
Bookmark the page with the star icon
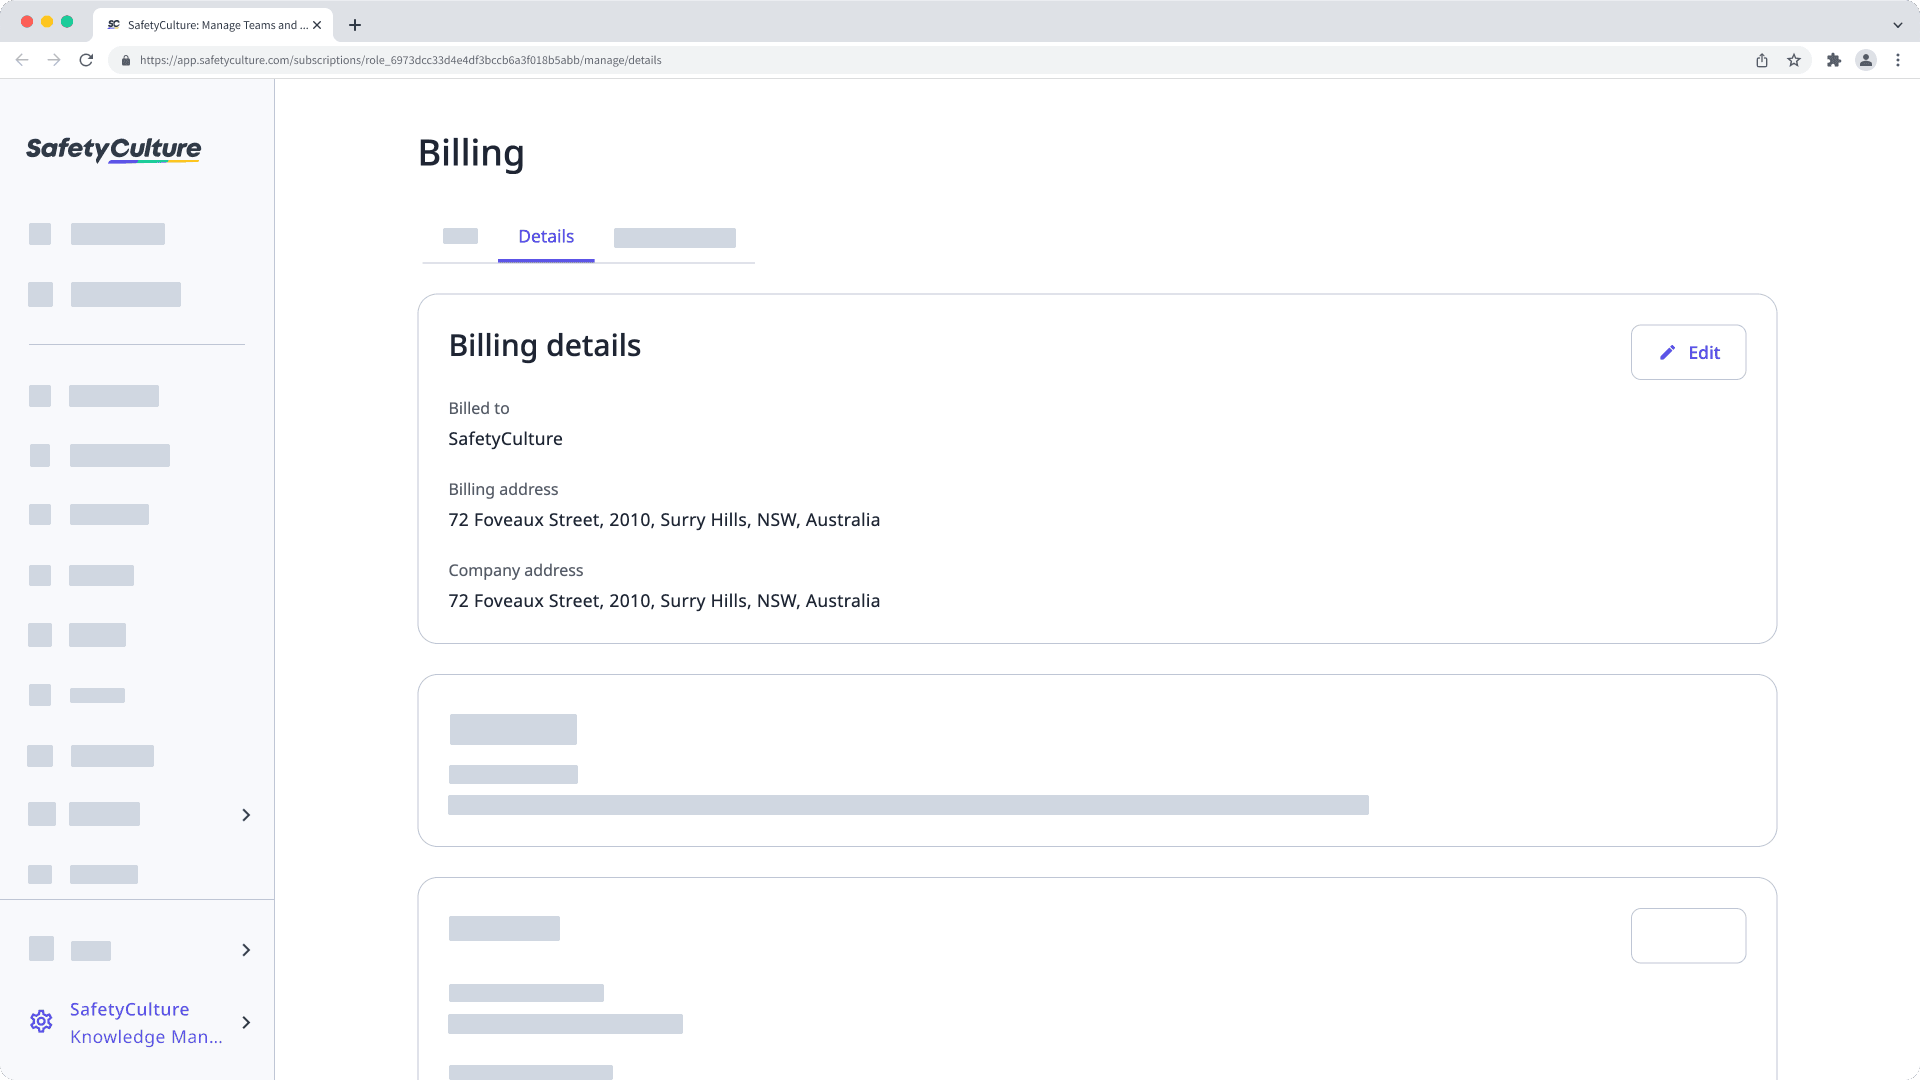pyautogui.click(x=1794, y=60)
